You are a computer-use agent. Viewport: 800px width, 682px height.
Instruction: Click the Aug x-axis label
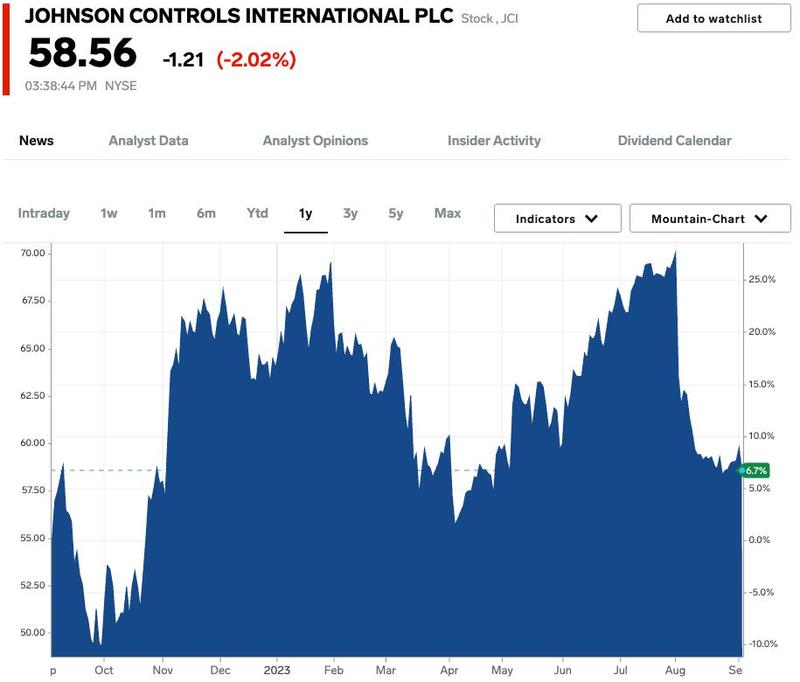[676, 670]
